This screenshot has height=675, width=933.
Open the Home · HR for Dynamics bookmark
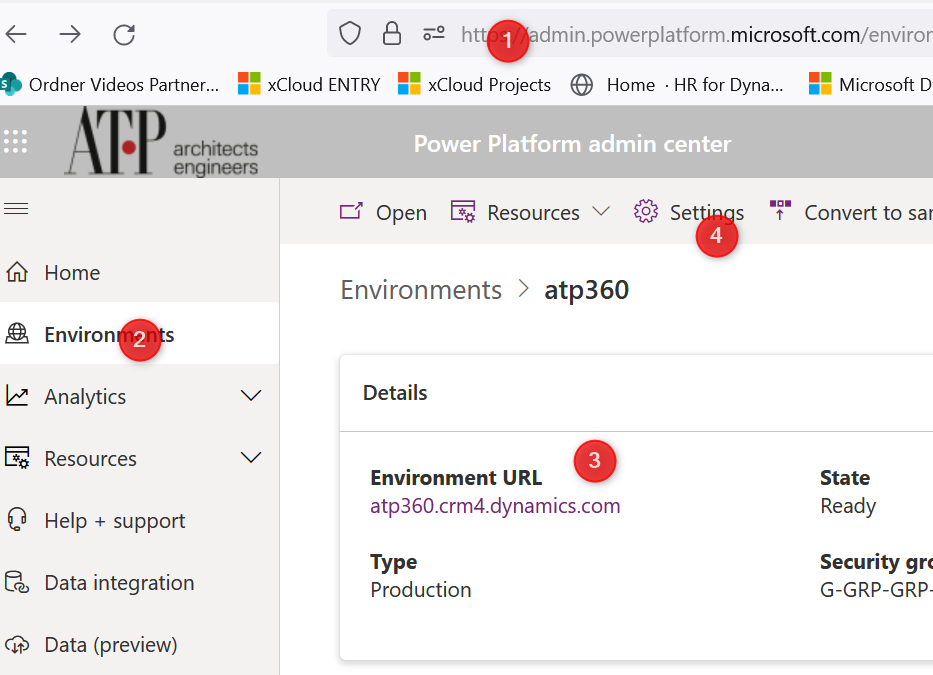[x=677, y=85]
